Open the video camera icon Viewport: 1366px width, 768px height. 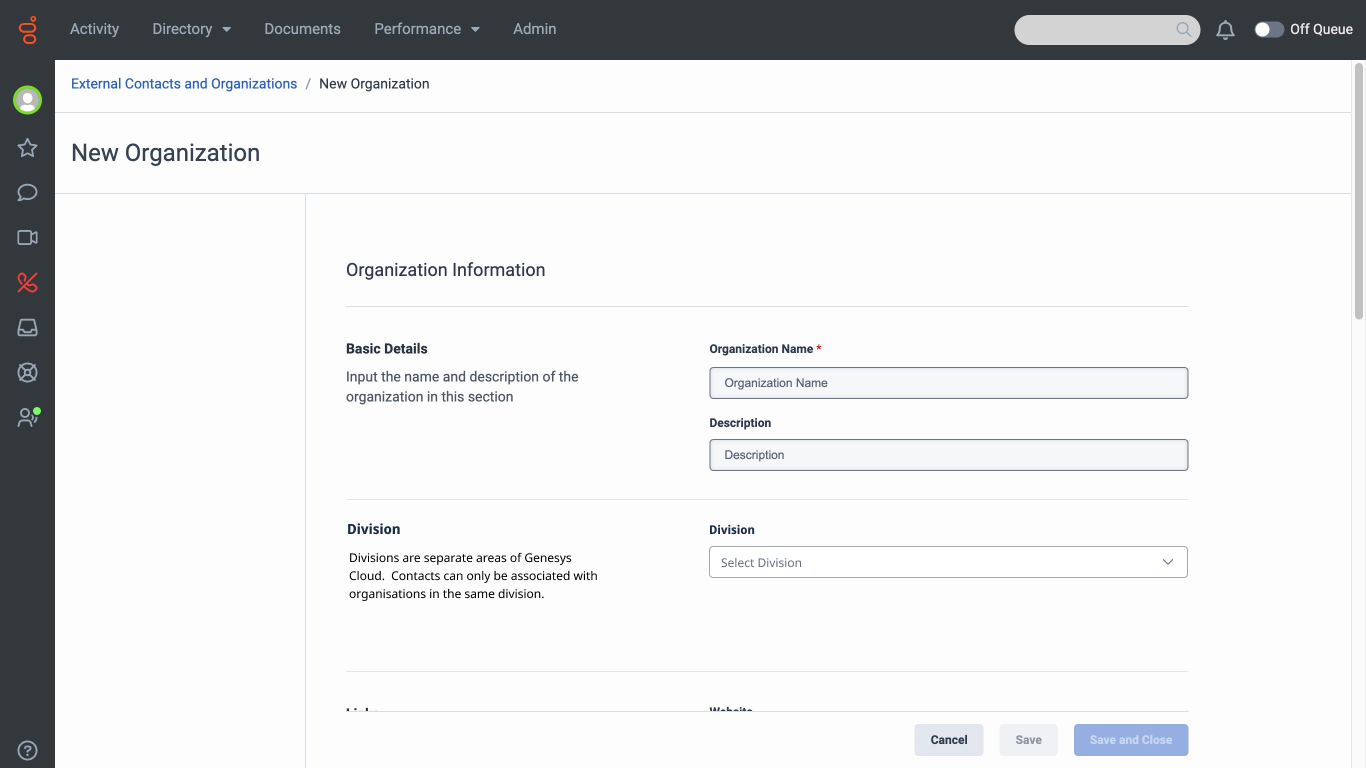[x=27, y=238]
